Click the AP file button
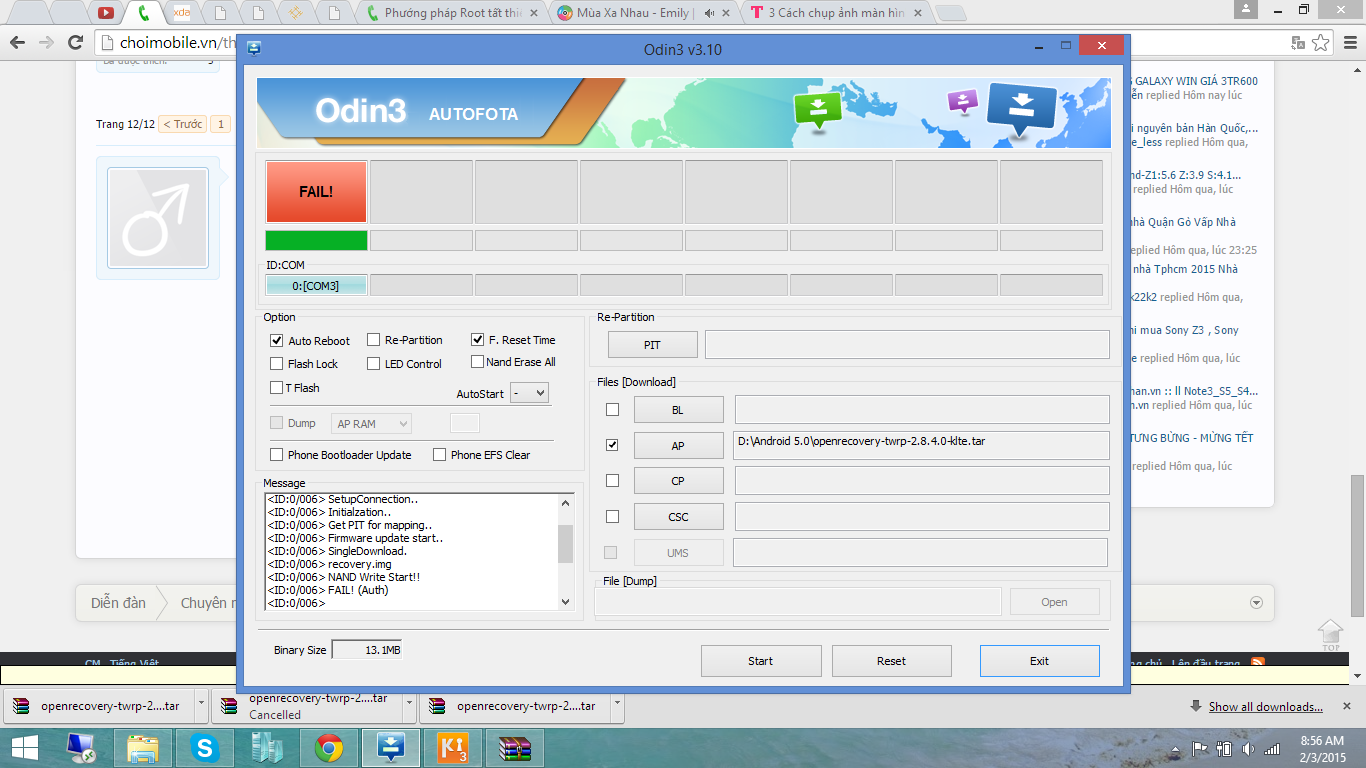1366x768 pixels. (x=678, y=446)
